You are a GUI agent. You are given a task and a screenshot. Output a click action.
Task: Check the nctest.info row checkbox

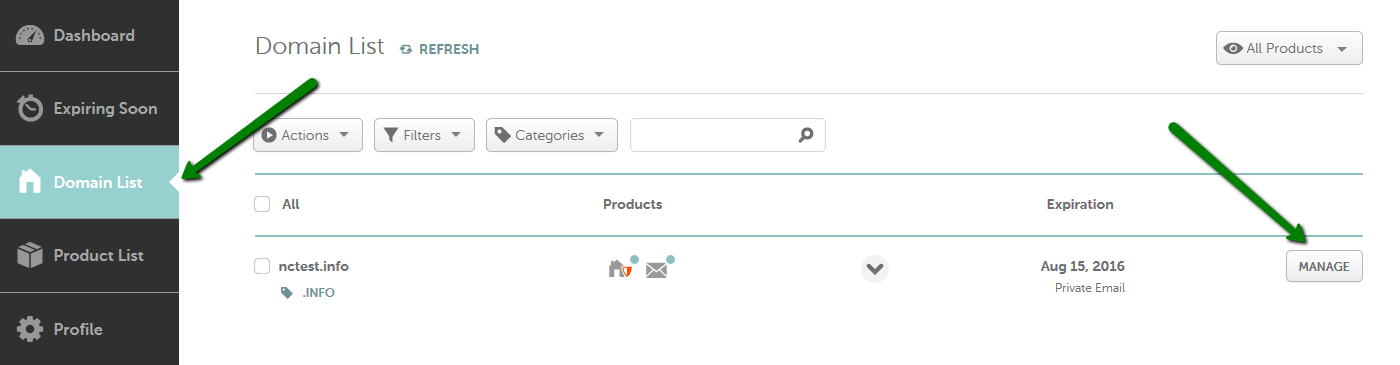click(262, 266)
